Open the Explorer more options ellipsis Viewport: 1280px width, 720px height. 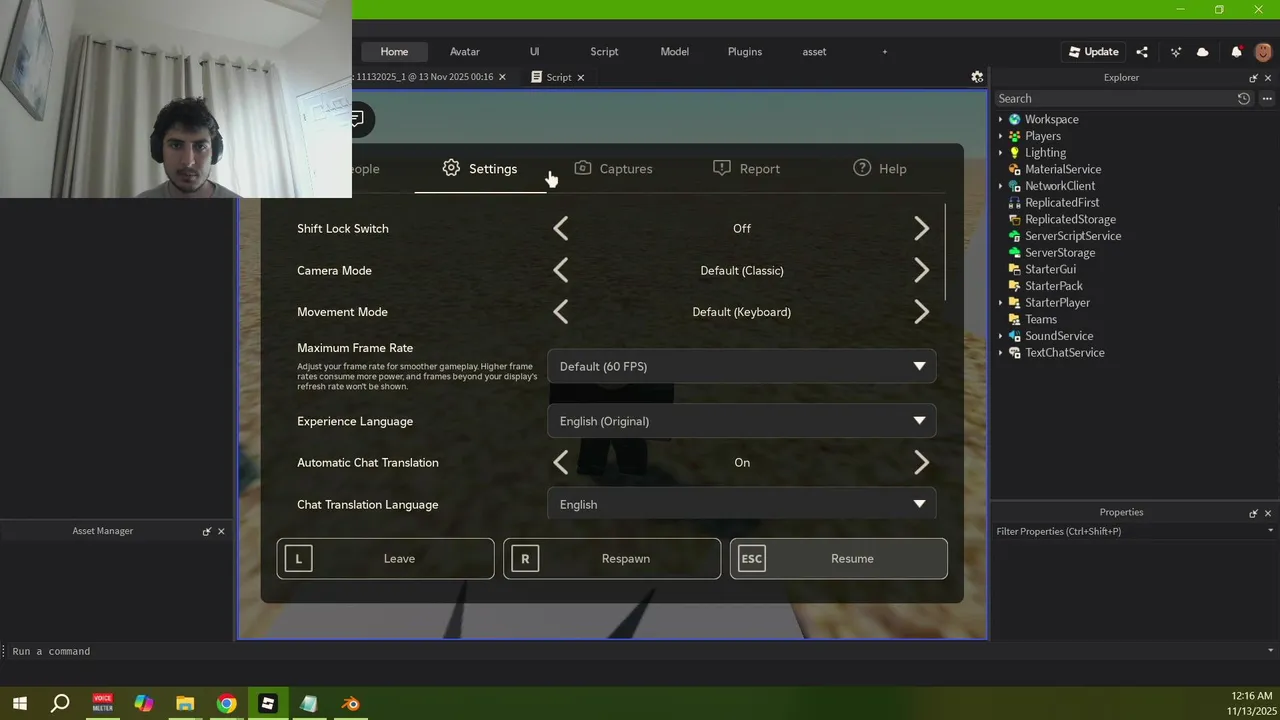(1267, 98)
